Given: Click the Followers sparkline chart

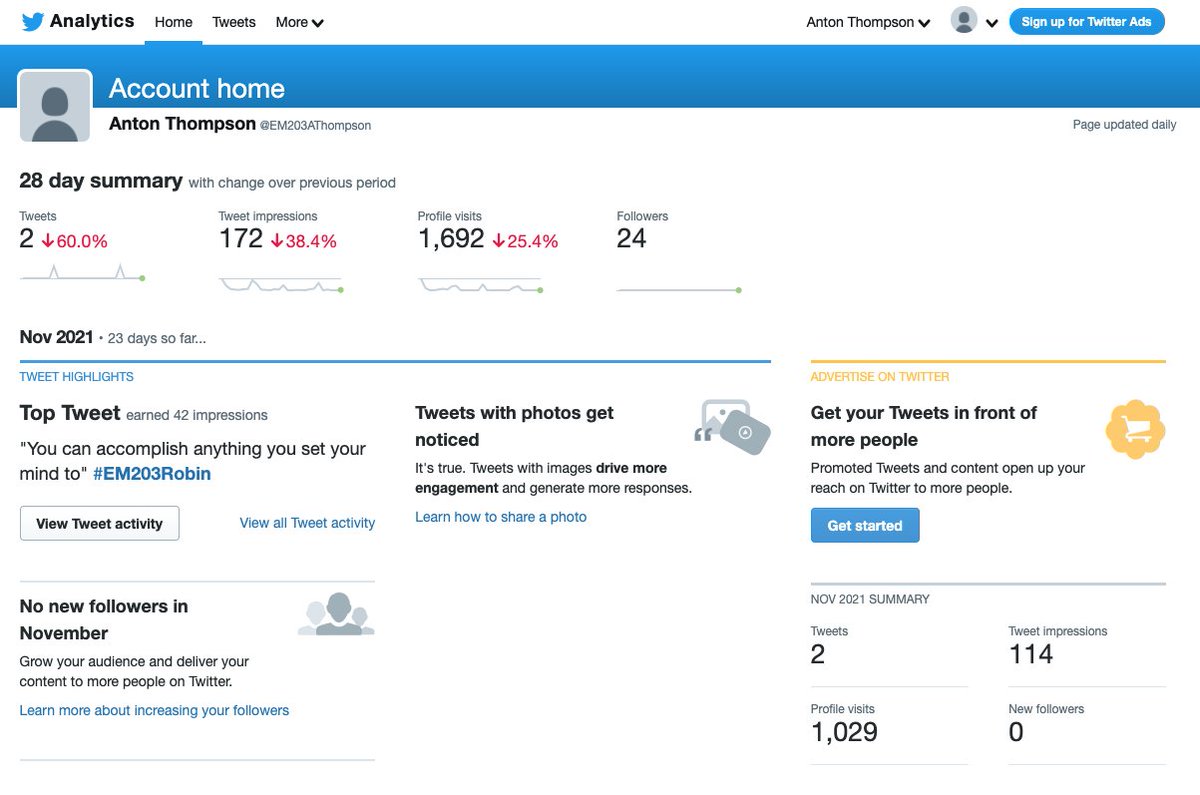Looking at the screenshot, I should tap(679, 289).
